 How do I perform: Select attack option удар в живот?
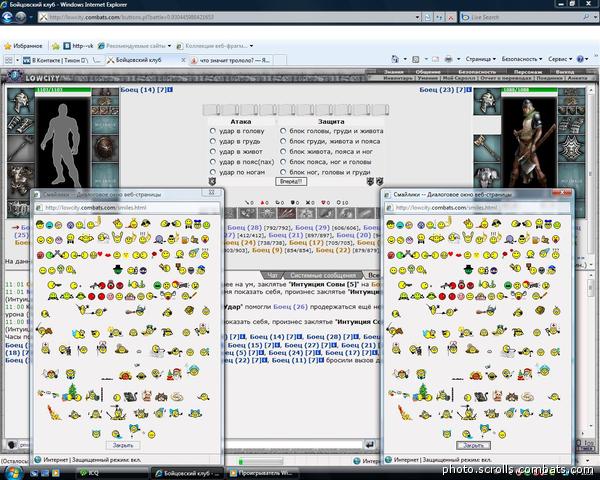pyautogui.click(x=213, y=152)
